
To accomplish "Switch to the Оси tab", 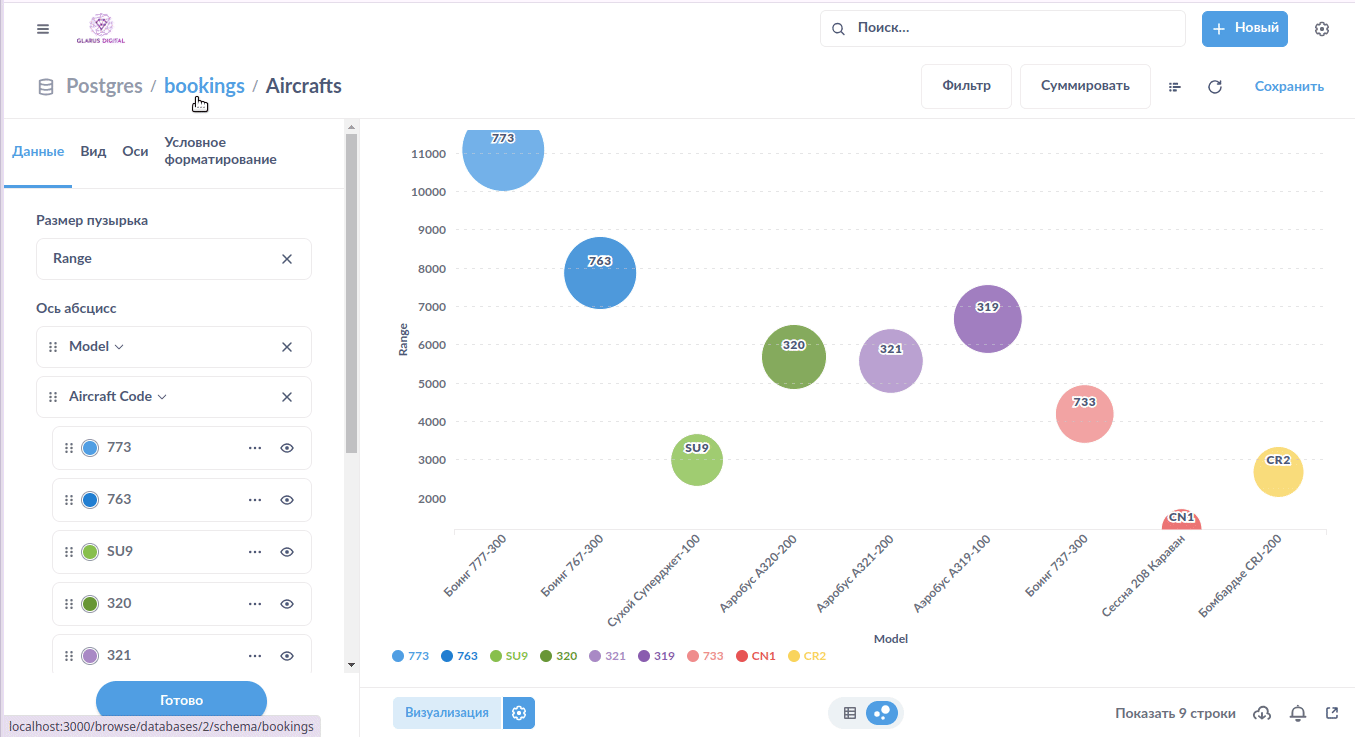I will (x=135, y=151).
